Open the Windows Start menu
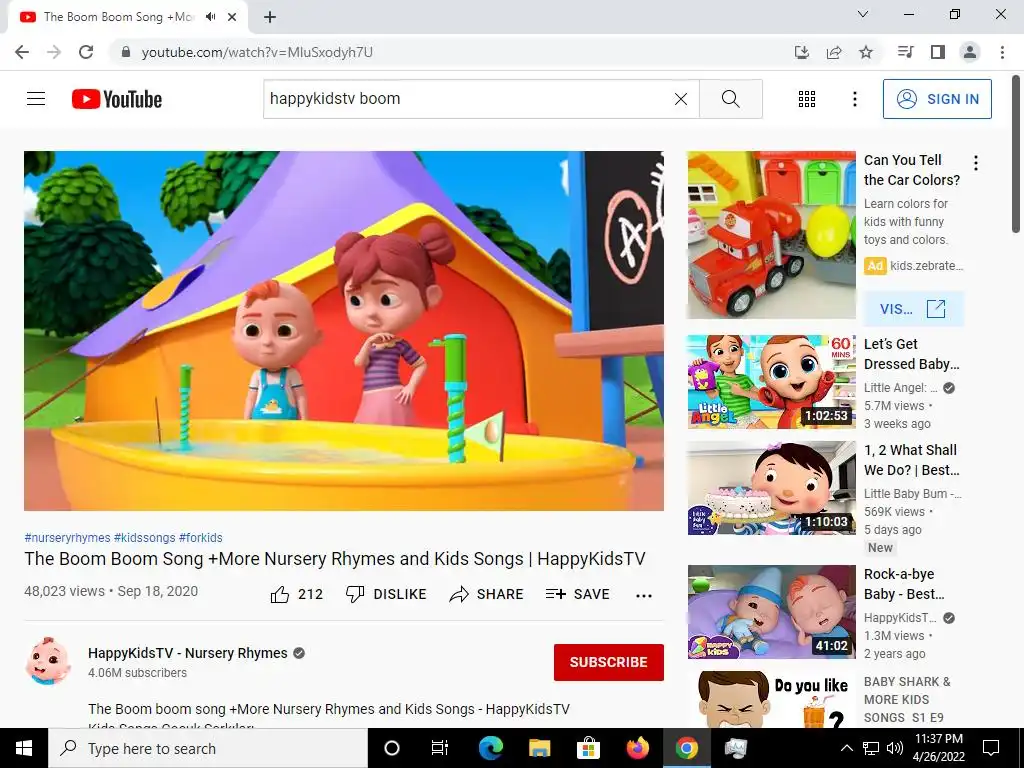 click(24, 748)
